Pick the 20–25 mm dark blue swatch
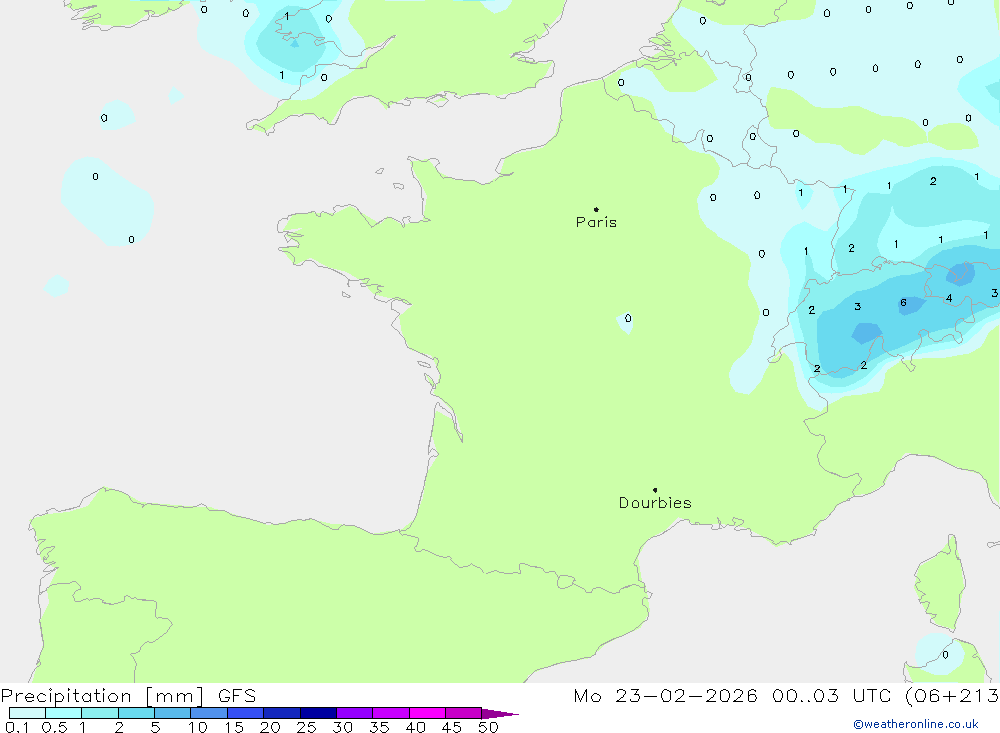Viewport: 1000px width, 733px height. pyautogui.click(x=282, y=713)
